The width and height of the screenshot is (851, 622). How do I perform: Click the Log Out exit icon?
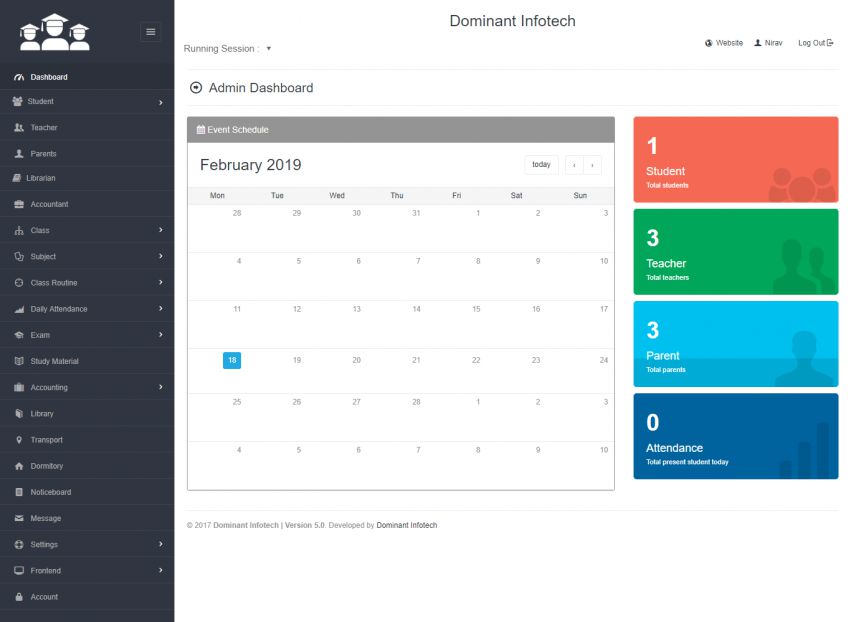830,43
